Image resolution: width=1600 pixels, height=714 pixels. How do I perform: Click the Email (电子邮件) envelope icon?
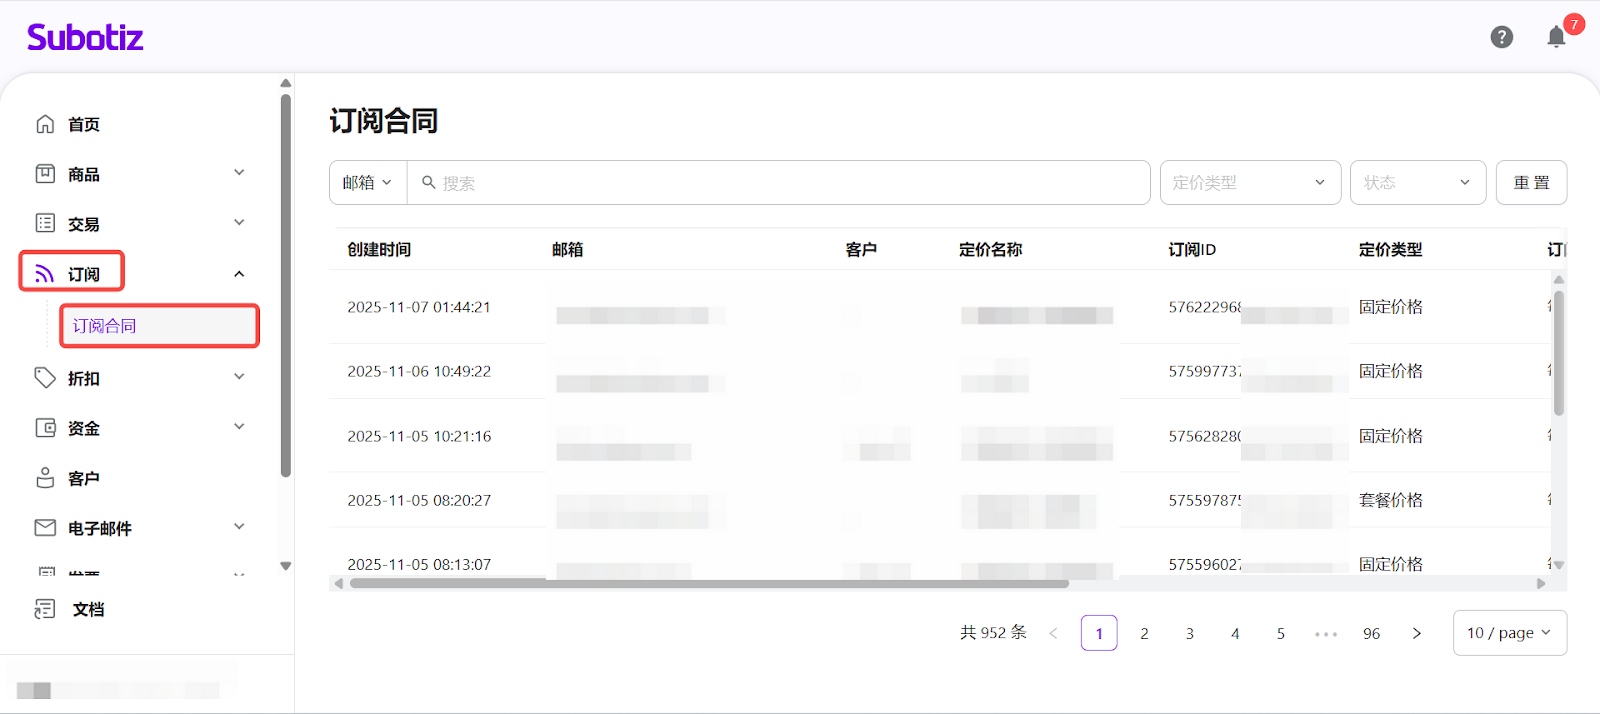pyautogui.click(x=45, y=527)
